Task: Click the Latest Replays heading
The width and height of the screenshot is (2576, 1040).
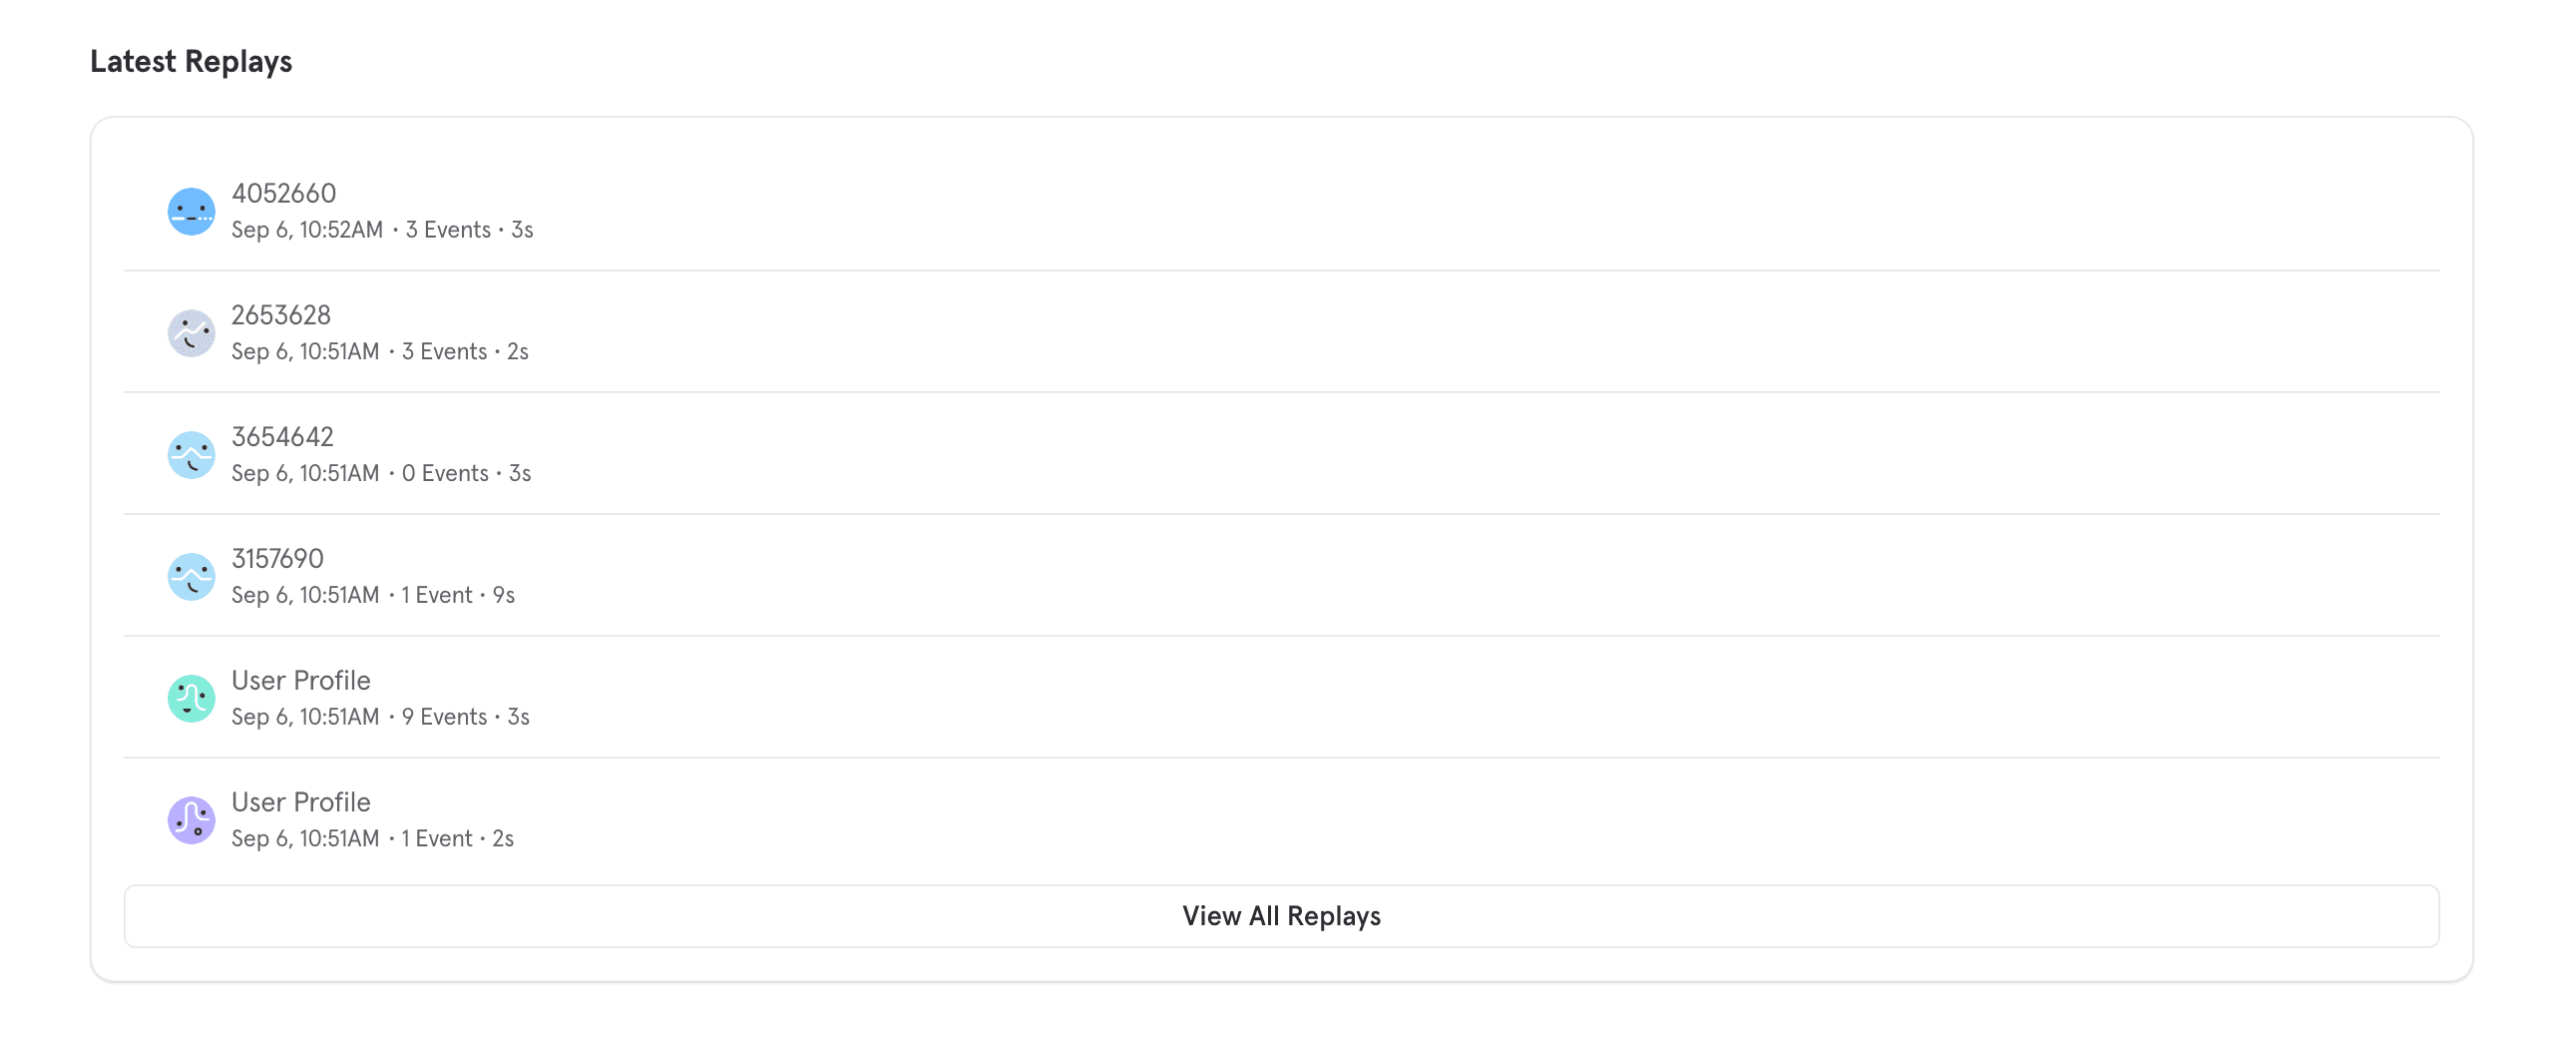Action: point(191,62)
